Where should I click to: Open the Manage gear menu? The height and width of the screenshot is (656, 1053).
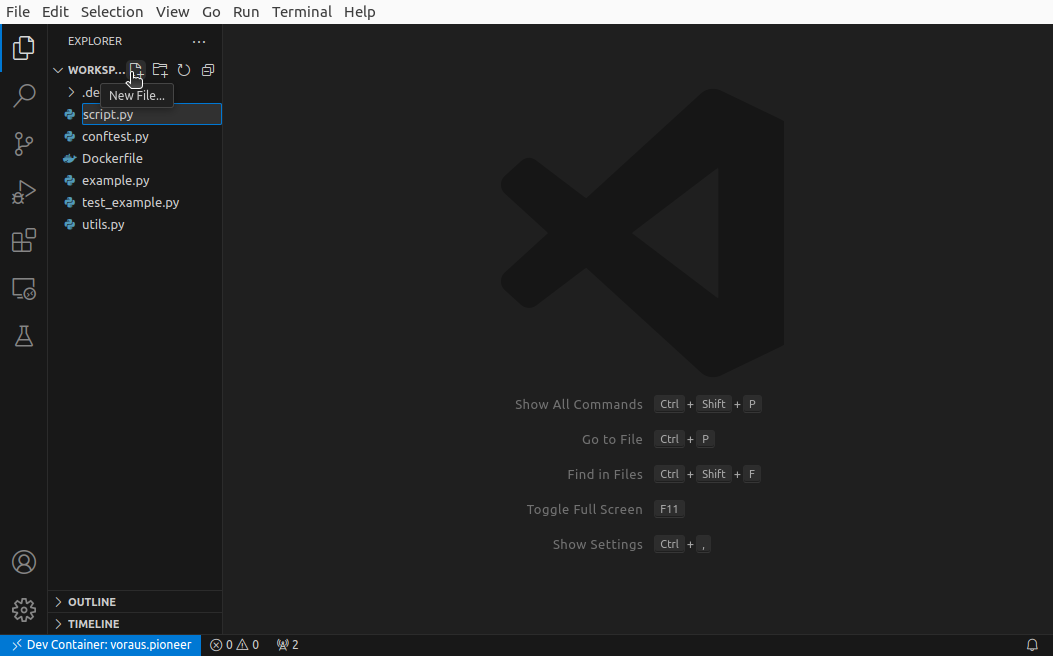[24, 609]
